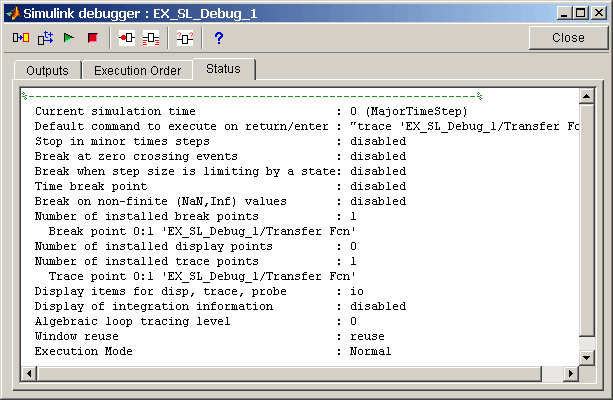
Task: Start or continue simulation with green play icon
Action: [x=69, y=38]
